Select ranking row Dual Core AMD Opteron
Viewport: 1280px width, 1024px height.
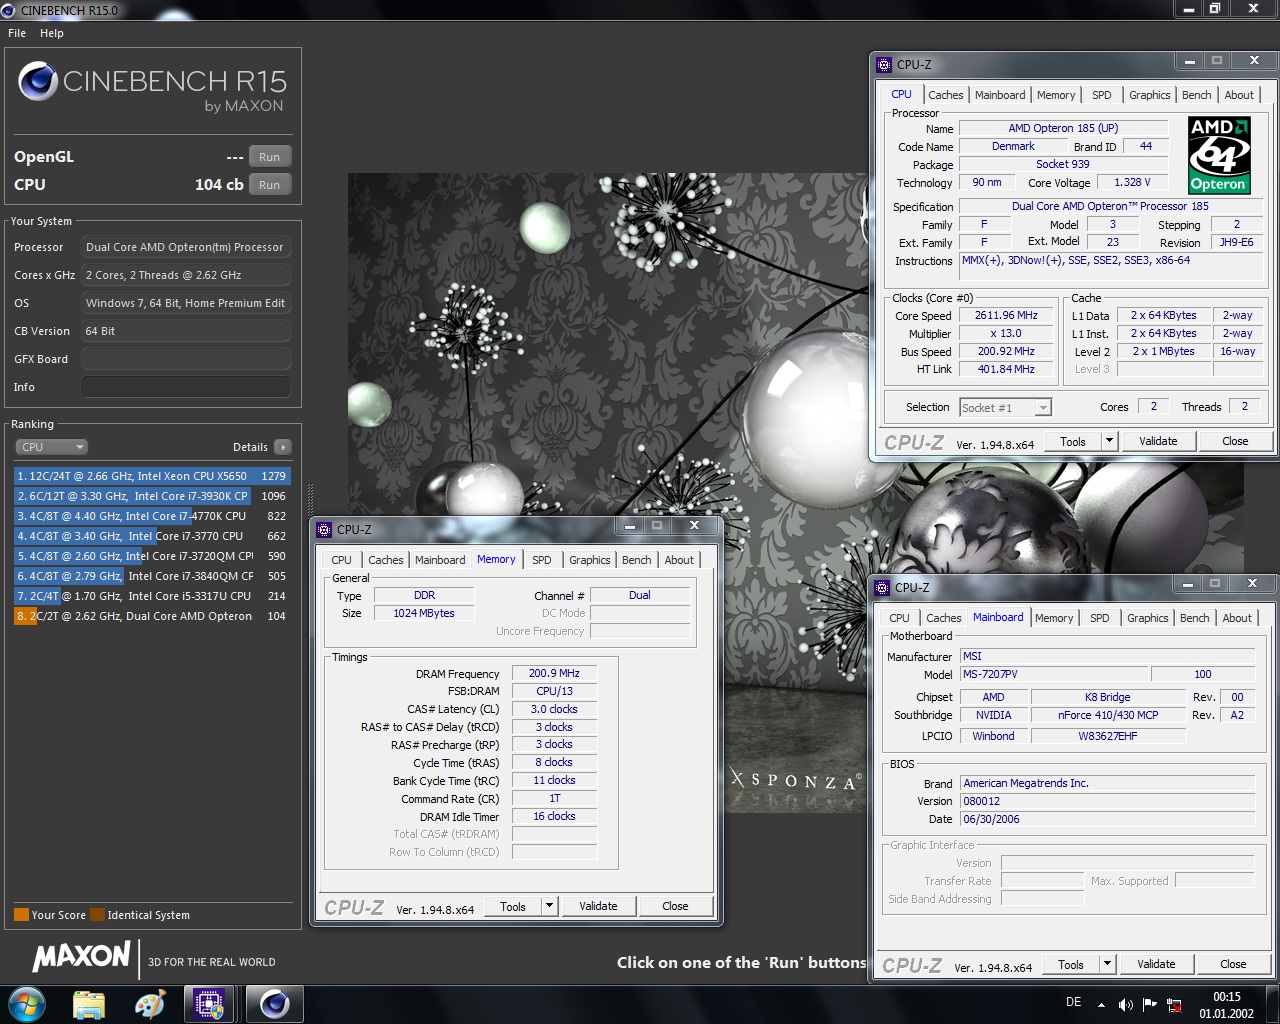(x=151, y=616)
